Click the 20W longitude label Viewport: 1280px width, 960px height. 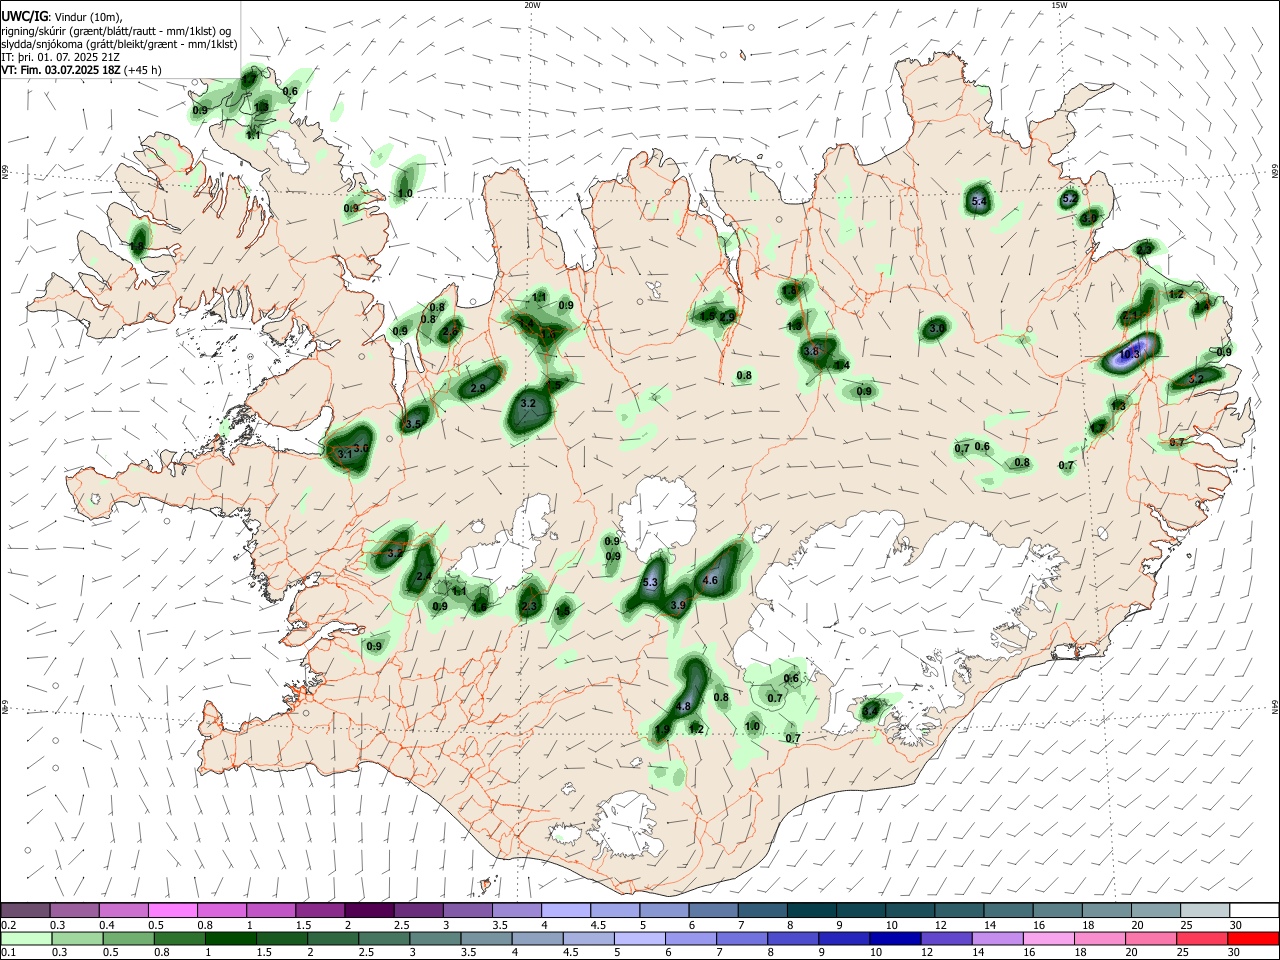pos(532,5)
